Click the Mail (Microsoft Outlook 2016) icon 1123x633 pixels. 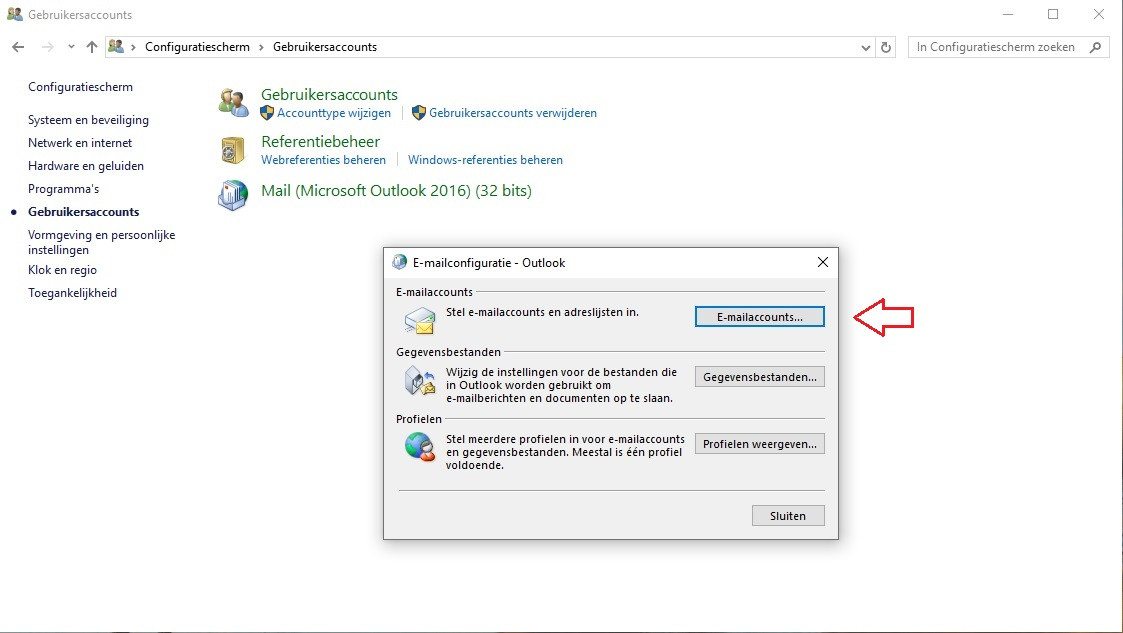click(x=233, y=195)
